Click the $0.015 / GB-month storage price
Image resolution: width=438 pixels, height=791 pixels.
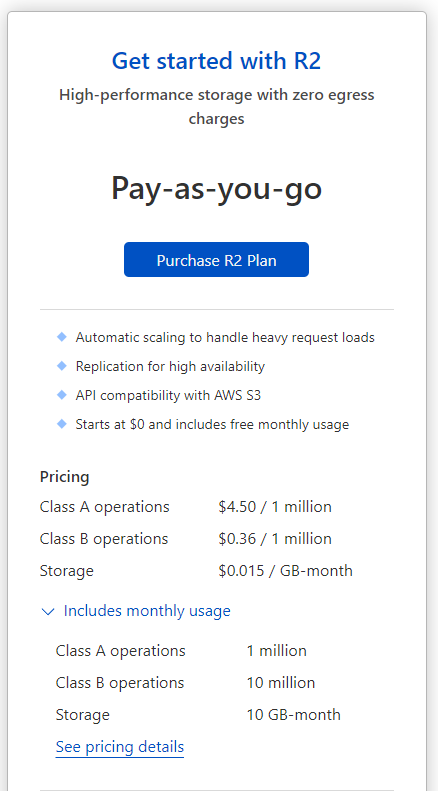[286, 571]
